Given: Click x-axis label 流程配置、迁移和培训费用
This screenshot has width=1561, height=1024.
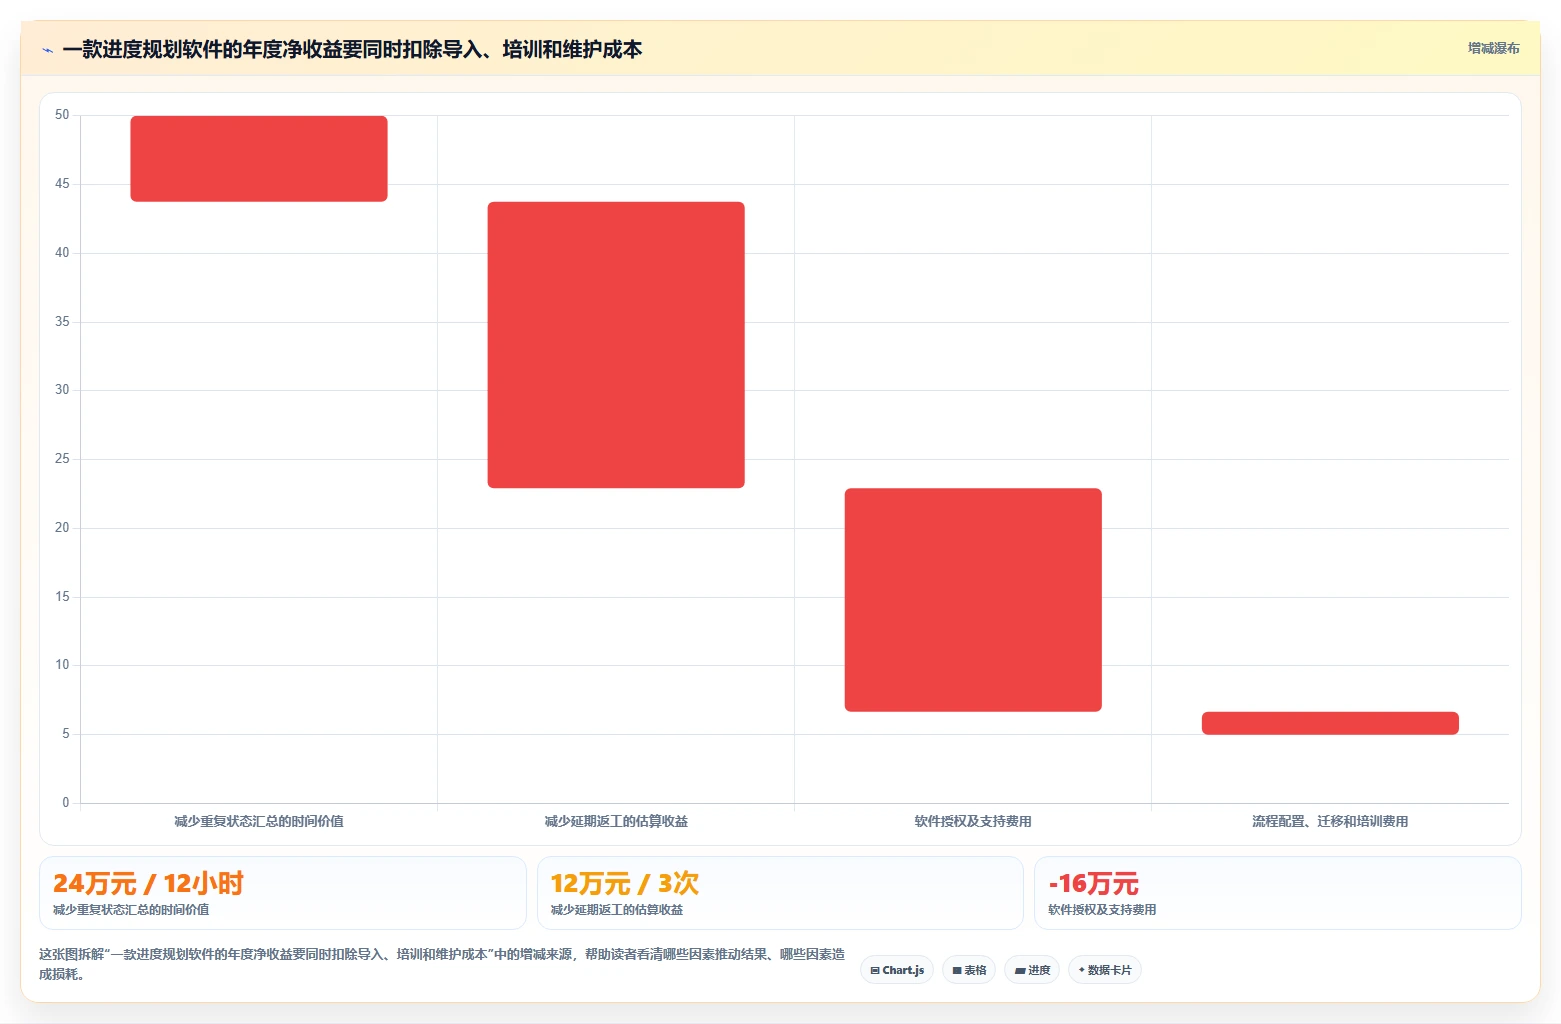Looking at the screenshot, I should point(1330,821).
